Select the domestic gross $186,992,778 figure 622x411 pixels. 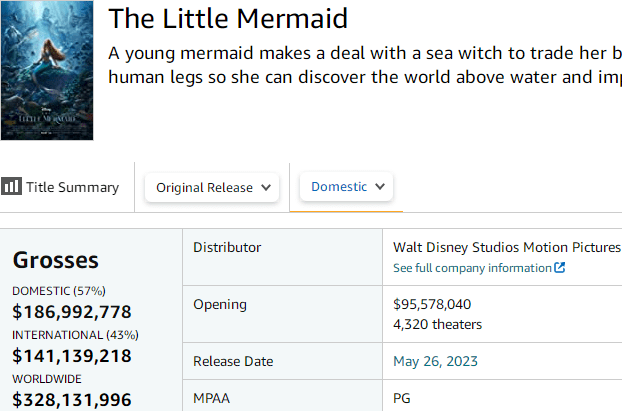[x=72, y=312]
